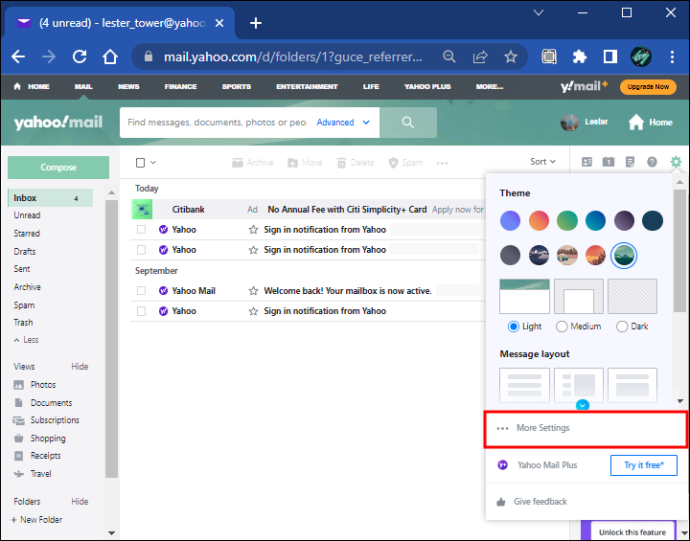
Task: Click the search messages input field
Action: [x=217, y=122]
